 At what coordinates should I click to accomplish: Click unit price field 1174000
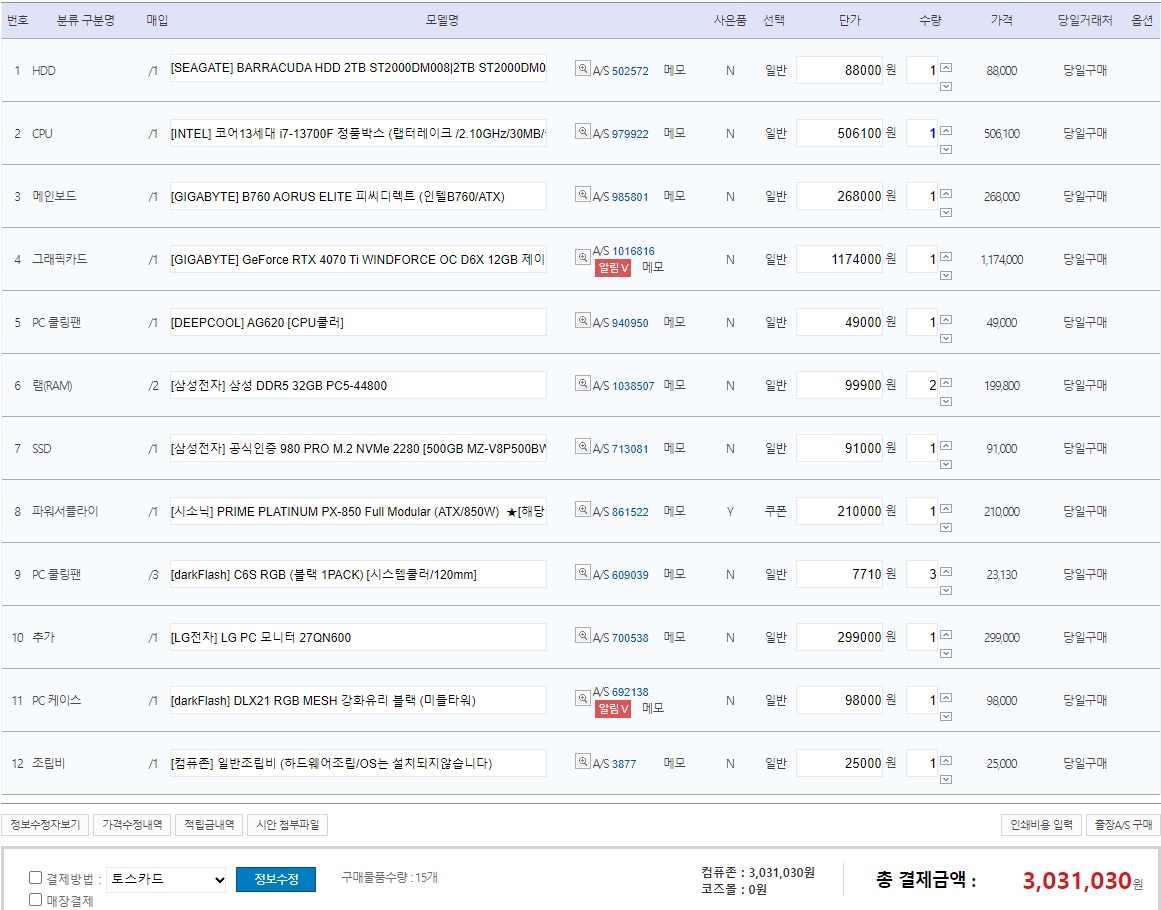tap(839, 259)
